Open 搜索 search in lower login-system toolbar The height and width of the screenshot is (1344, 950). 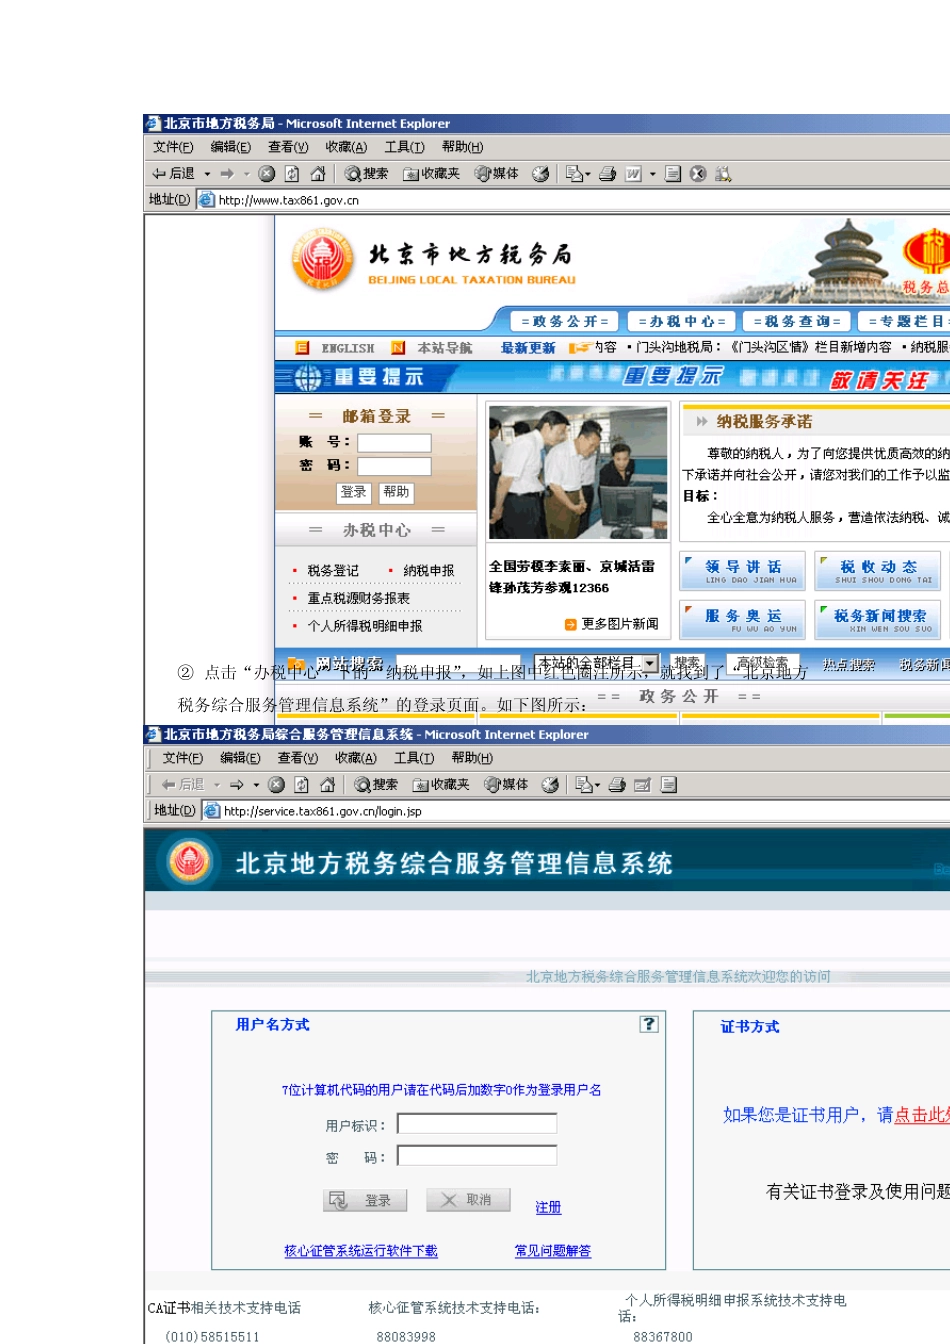(377, 785)
